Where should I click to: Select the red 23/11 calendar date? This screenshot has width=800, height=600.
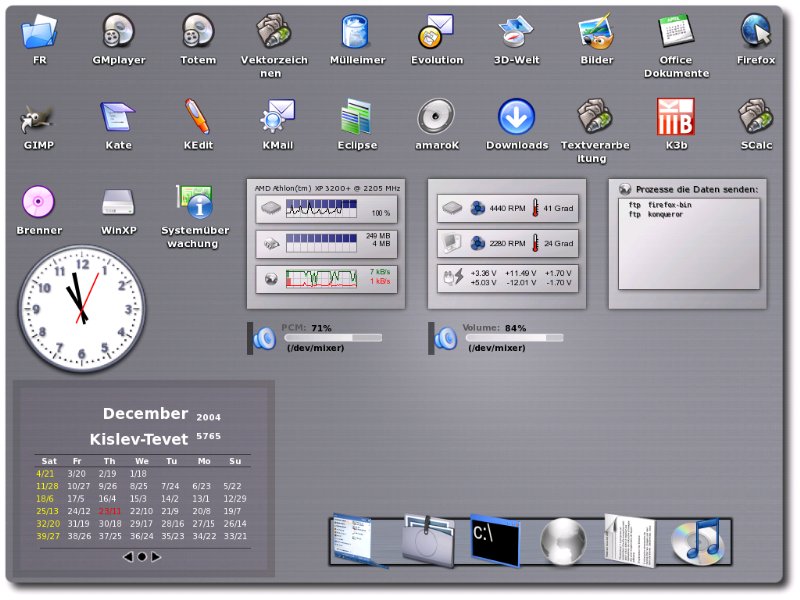(x=110, y=511)
